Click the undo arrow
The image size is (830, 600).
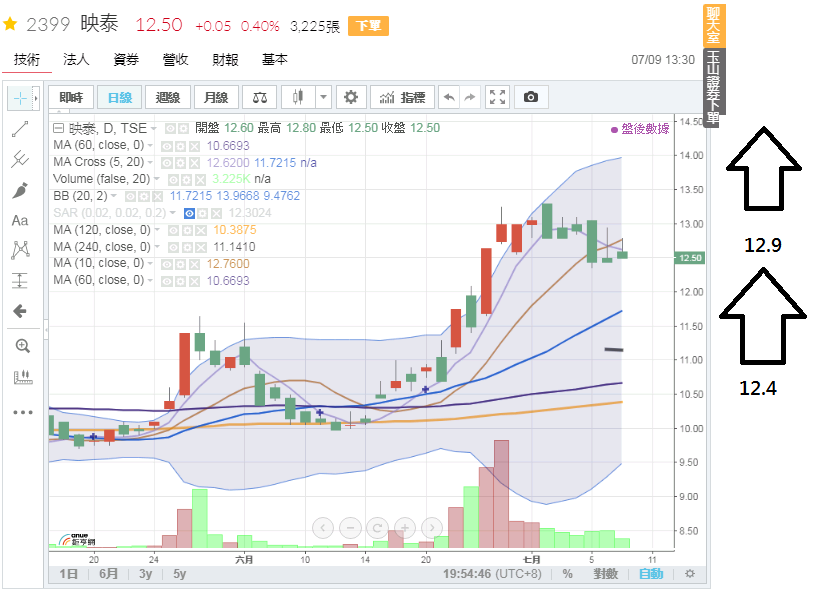click(x=449, y=97)
